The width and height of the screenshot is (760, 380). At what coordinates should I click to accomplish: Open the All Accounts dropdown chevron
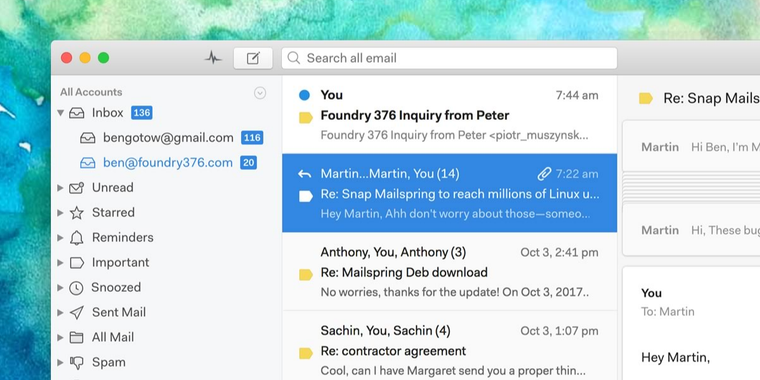point(260,93)
